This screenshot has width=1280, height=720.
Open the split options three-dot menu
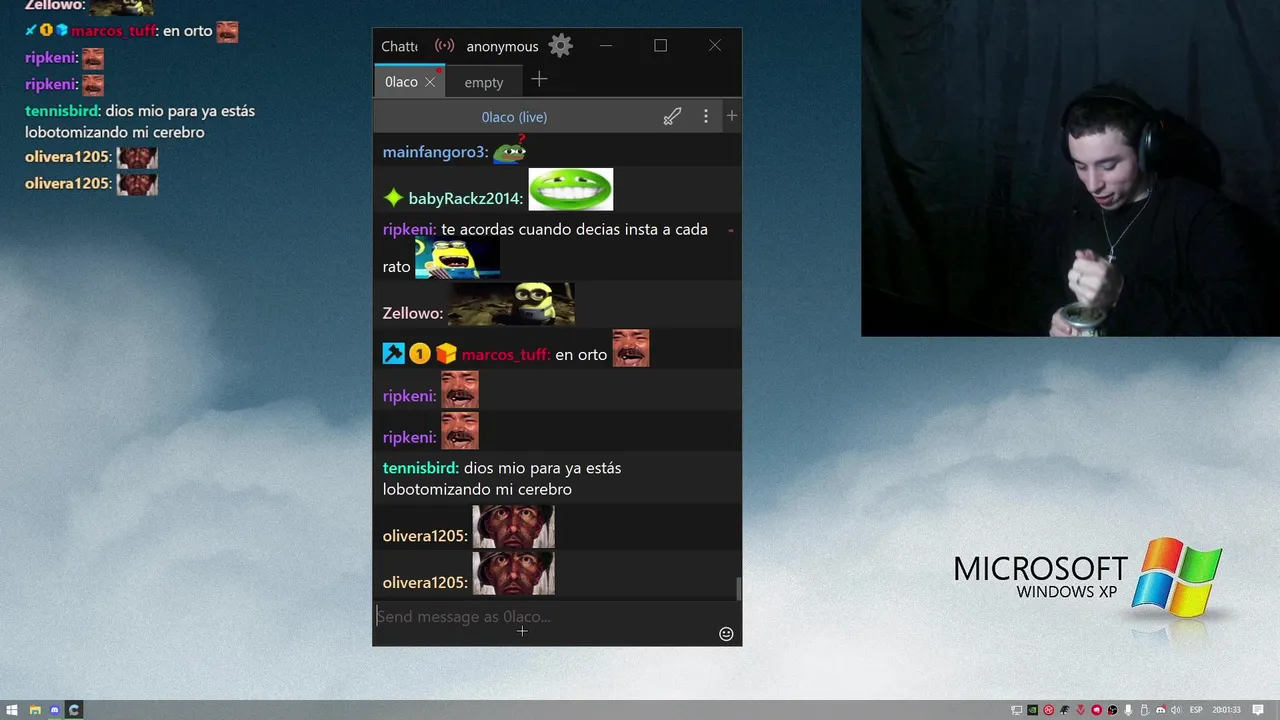click(706, 116)
